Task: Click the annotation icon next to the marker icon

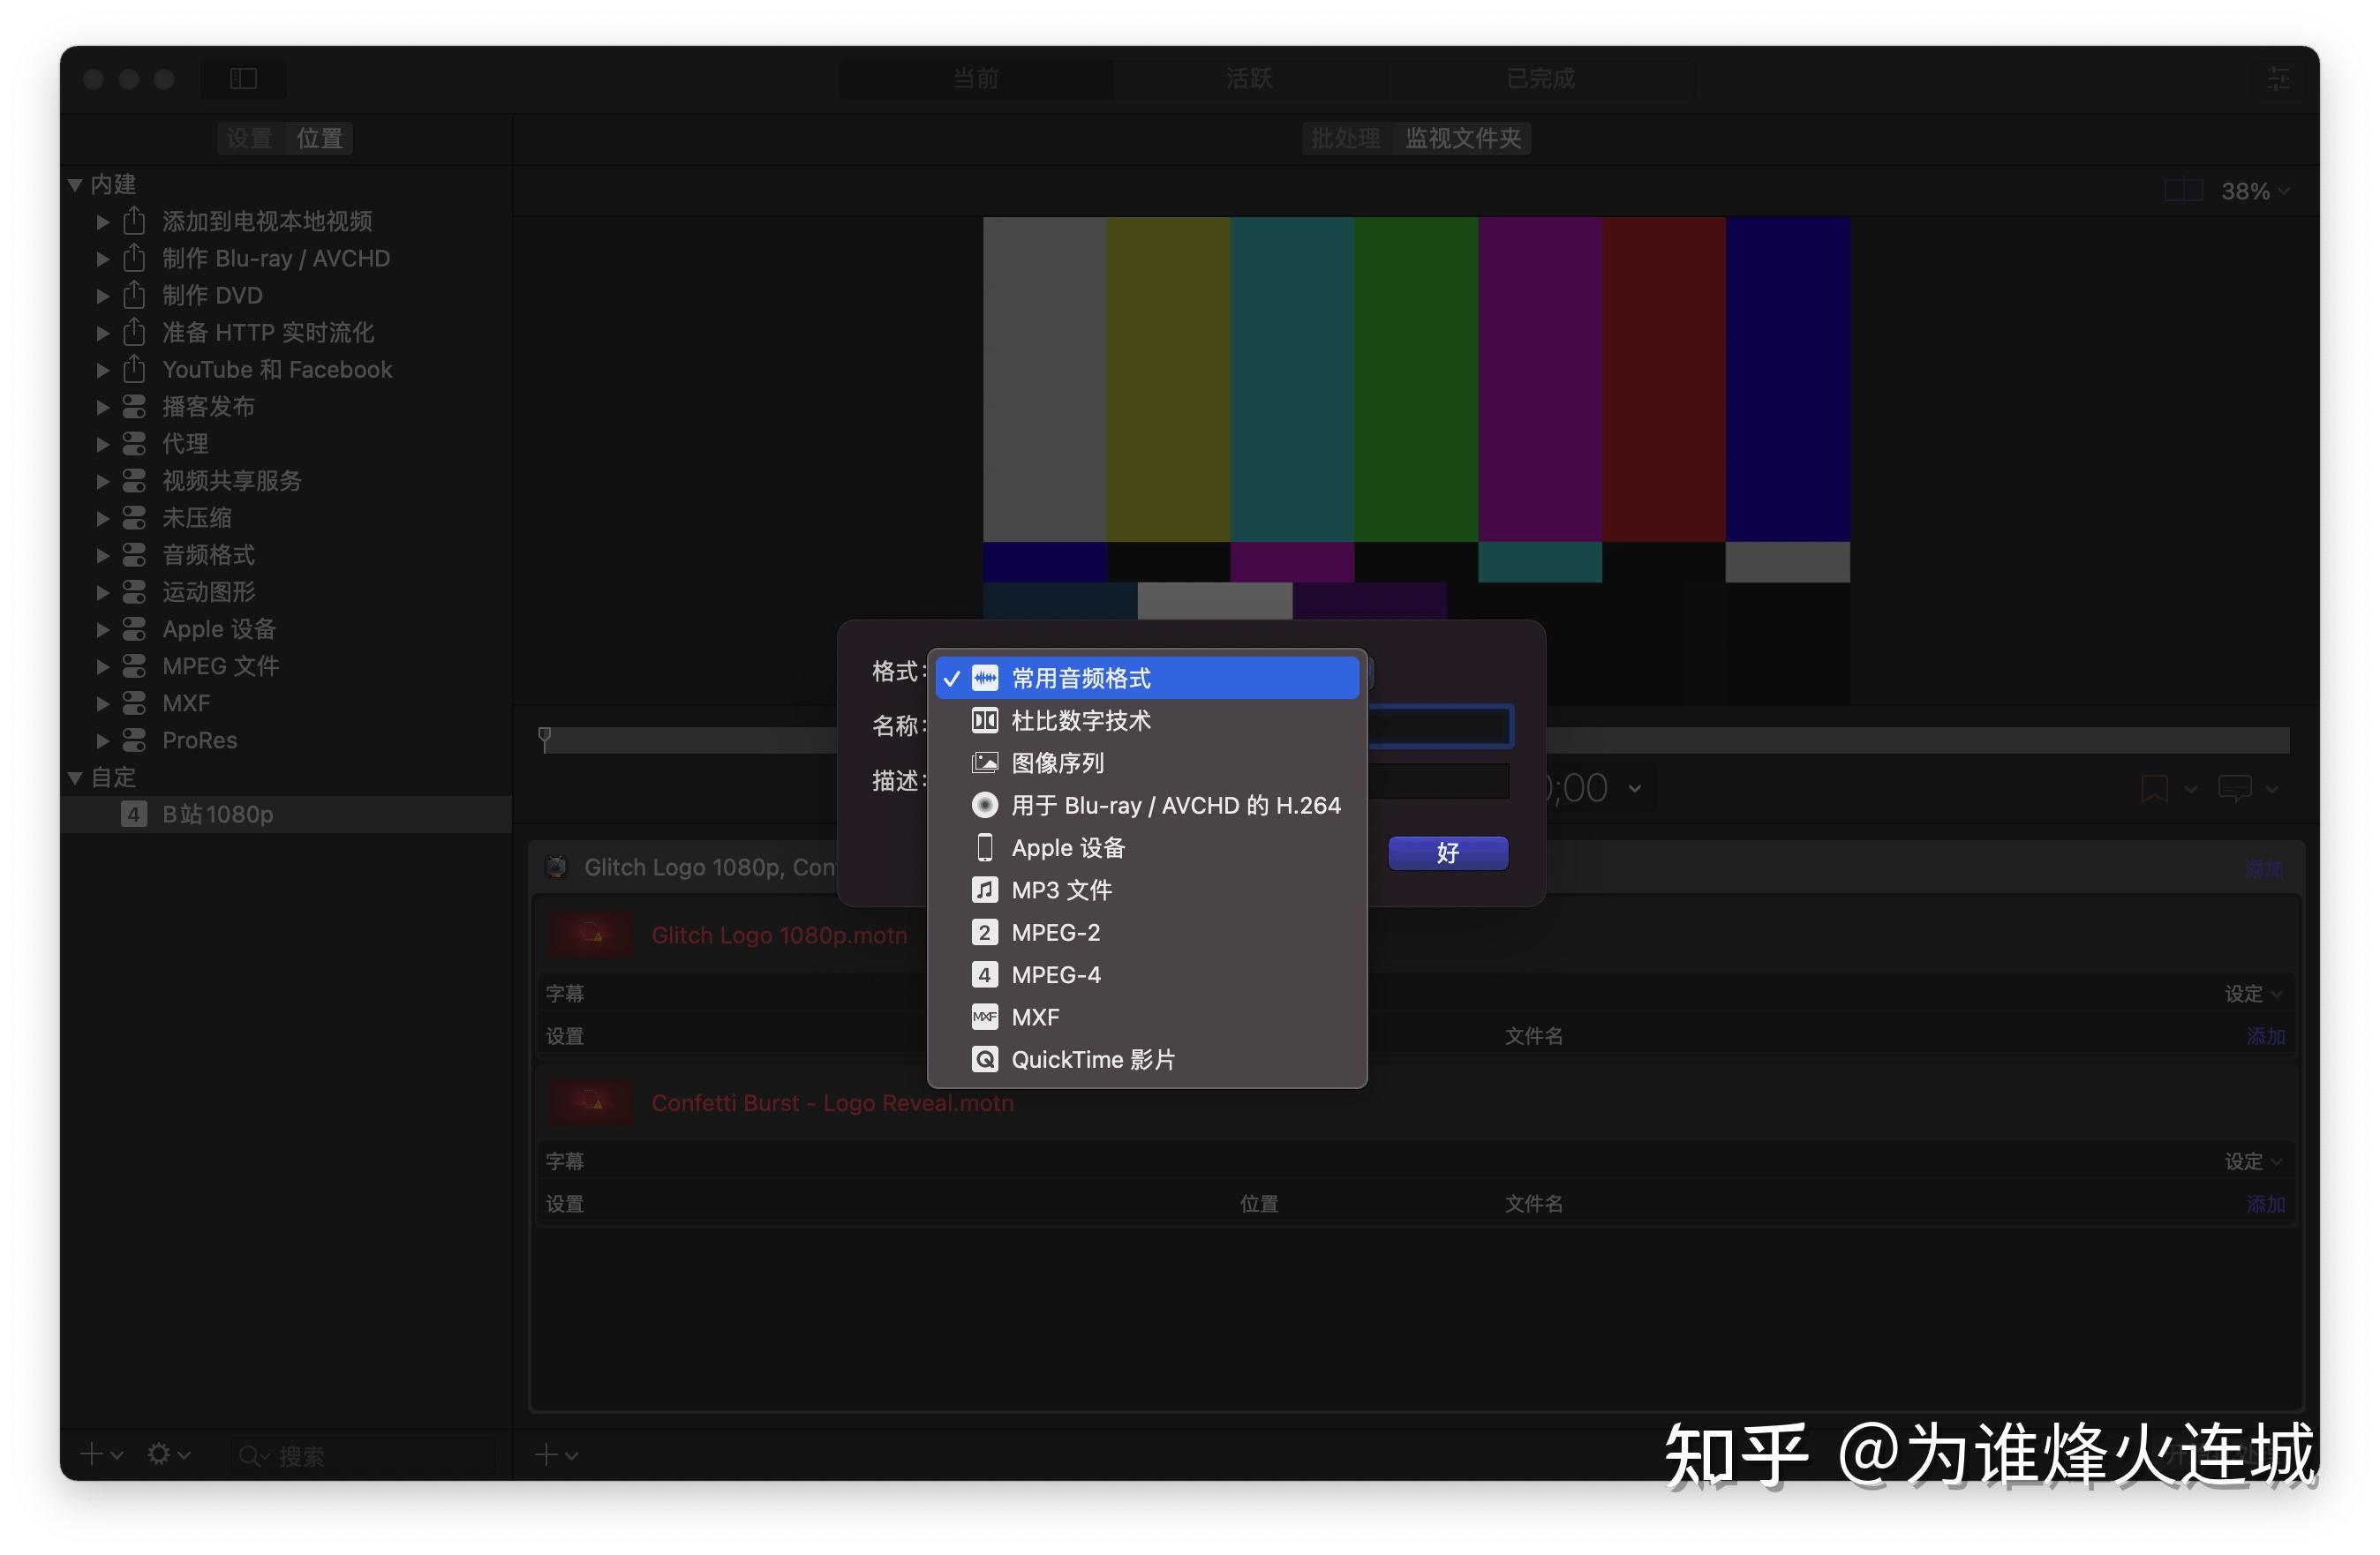Action: click(x=2236, y=789)
